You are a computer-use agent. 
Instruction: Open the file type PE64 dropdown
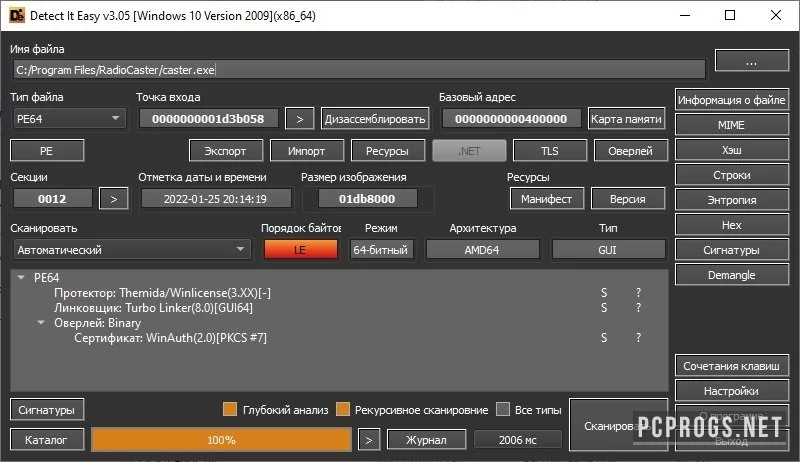pyautogui.click(x=68, y=119)
